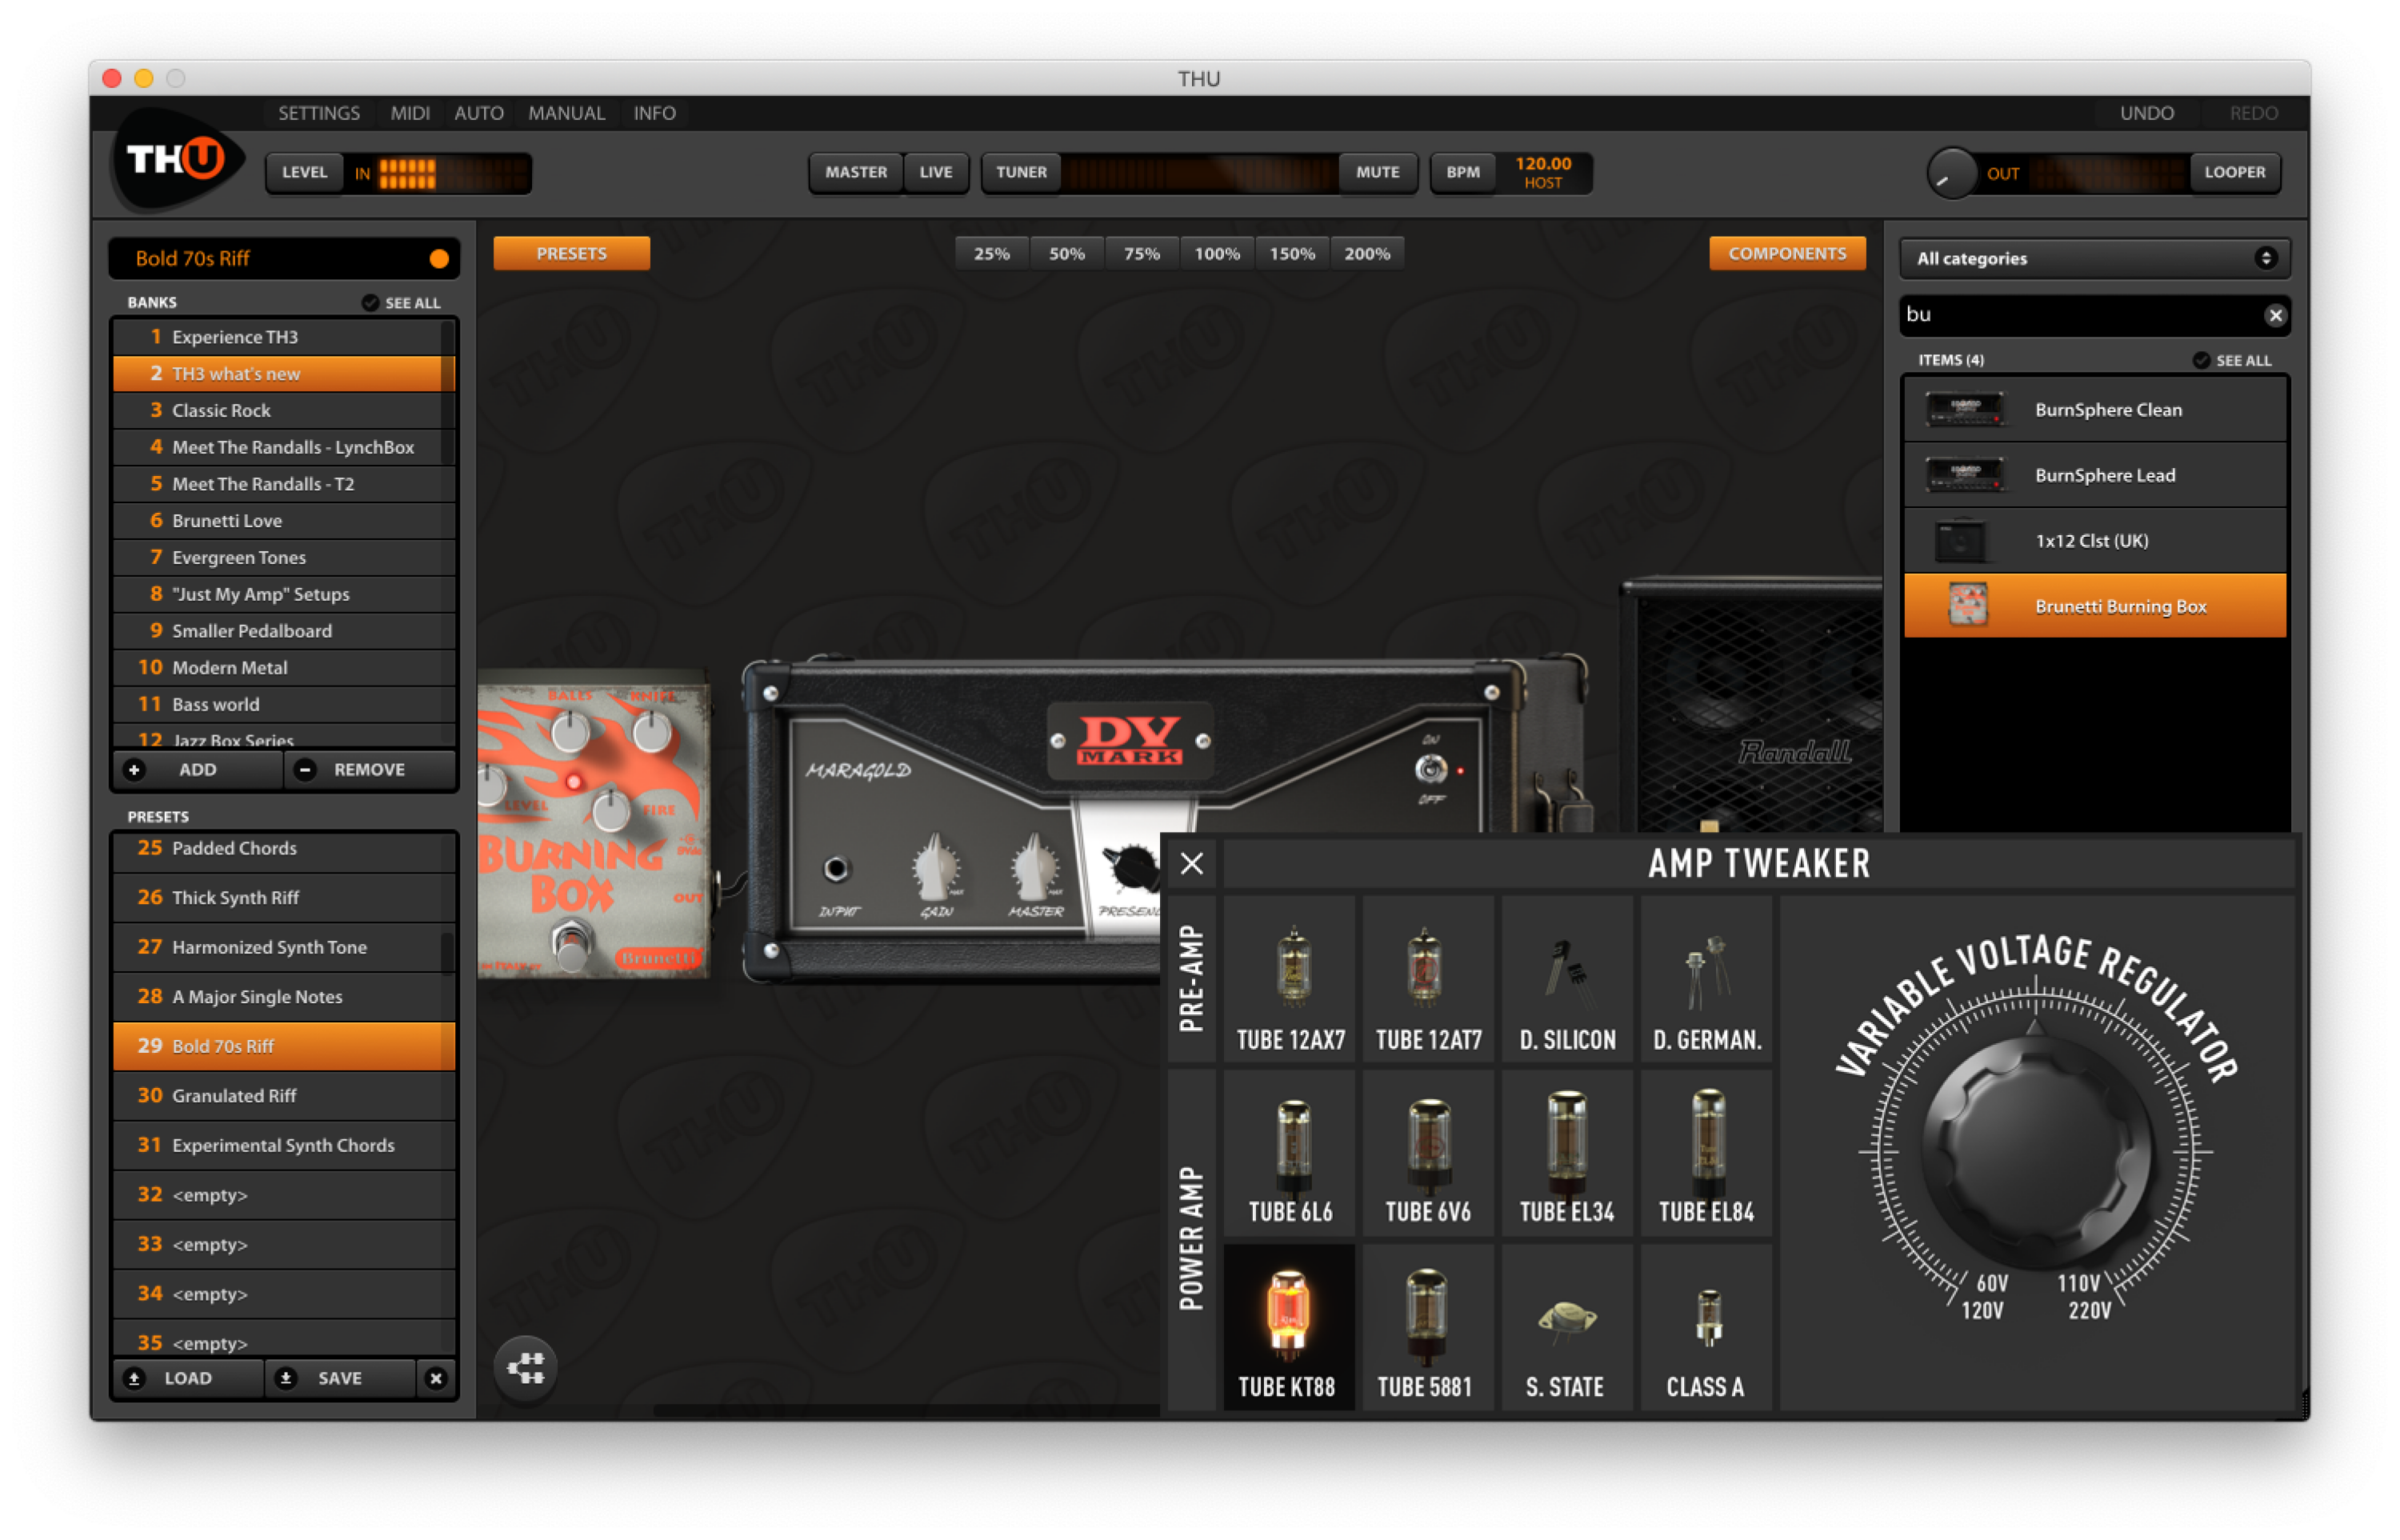Enable the LOOPER
2400x1540 pixels.
click(x=2236, y=172)
